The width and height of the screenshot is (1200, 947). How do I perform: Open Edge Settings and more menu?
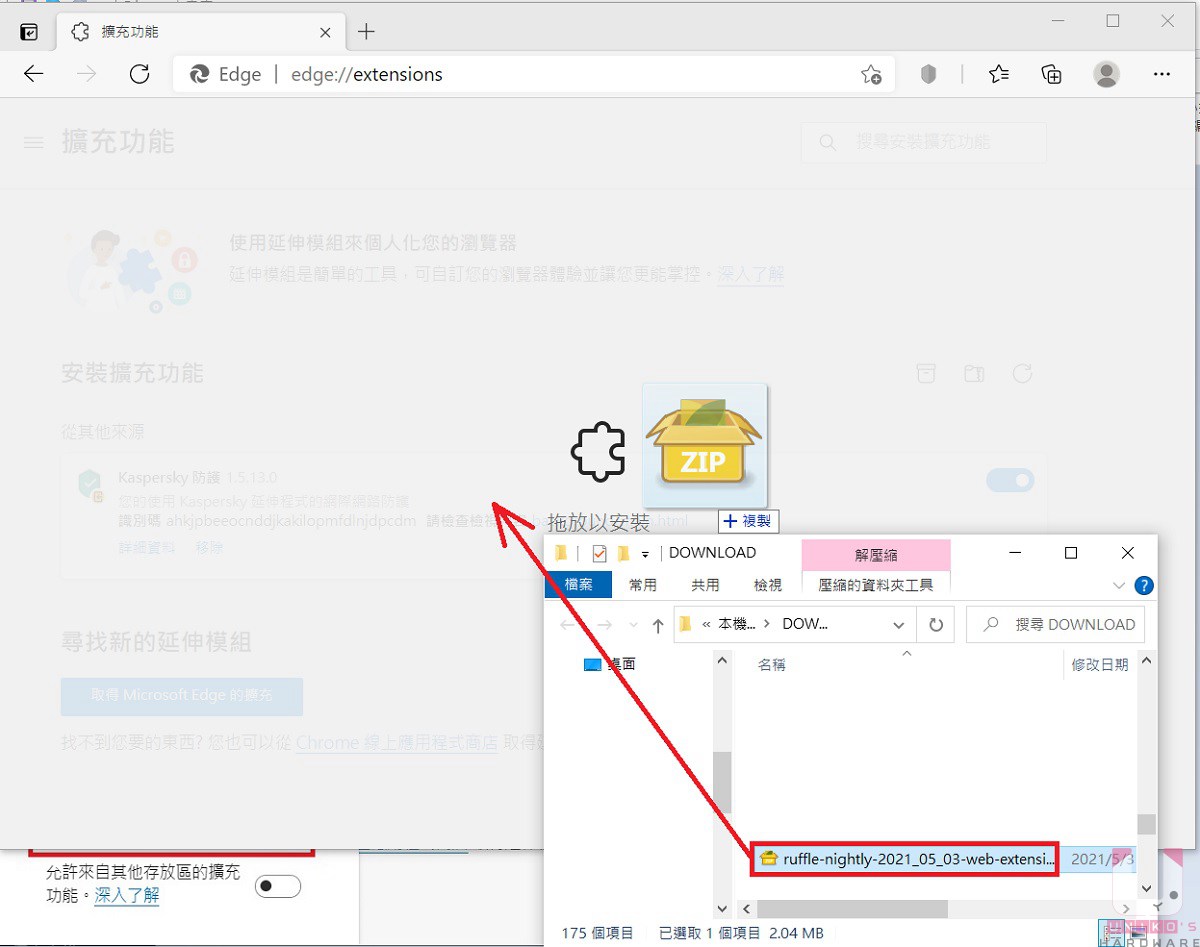click(x=1161, y=74)
